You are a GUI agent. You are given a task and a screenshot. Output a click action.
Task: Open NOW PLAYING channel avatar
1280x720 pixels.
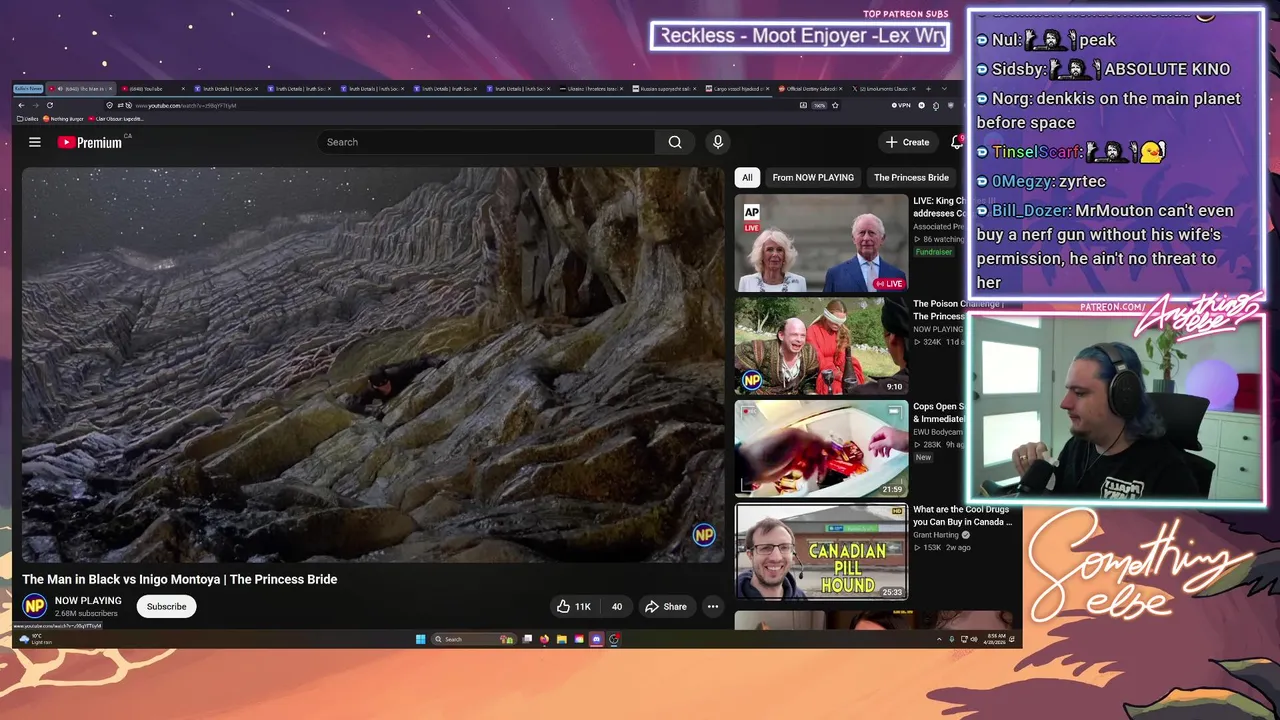point(35,606)
